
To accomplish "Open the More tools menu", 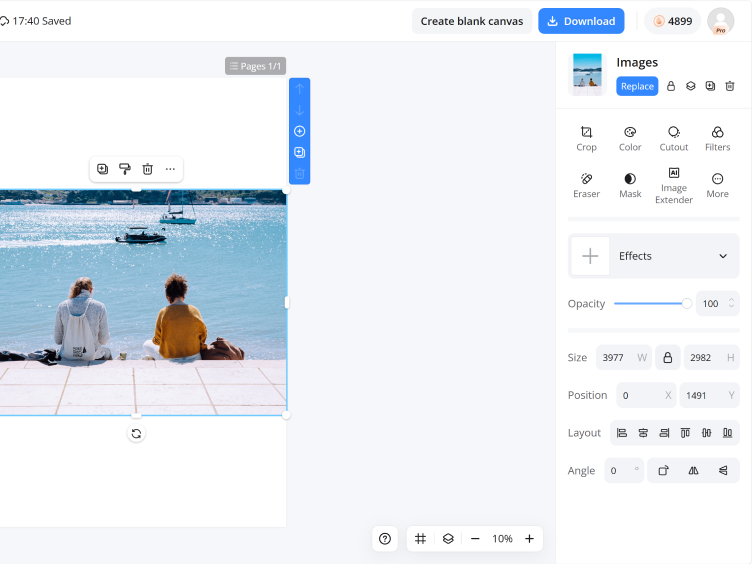I will coord(717,186).
